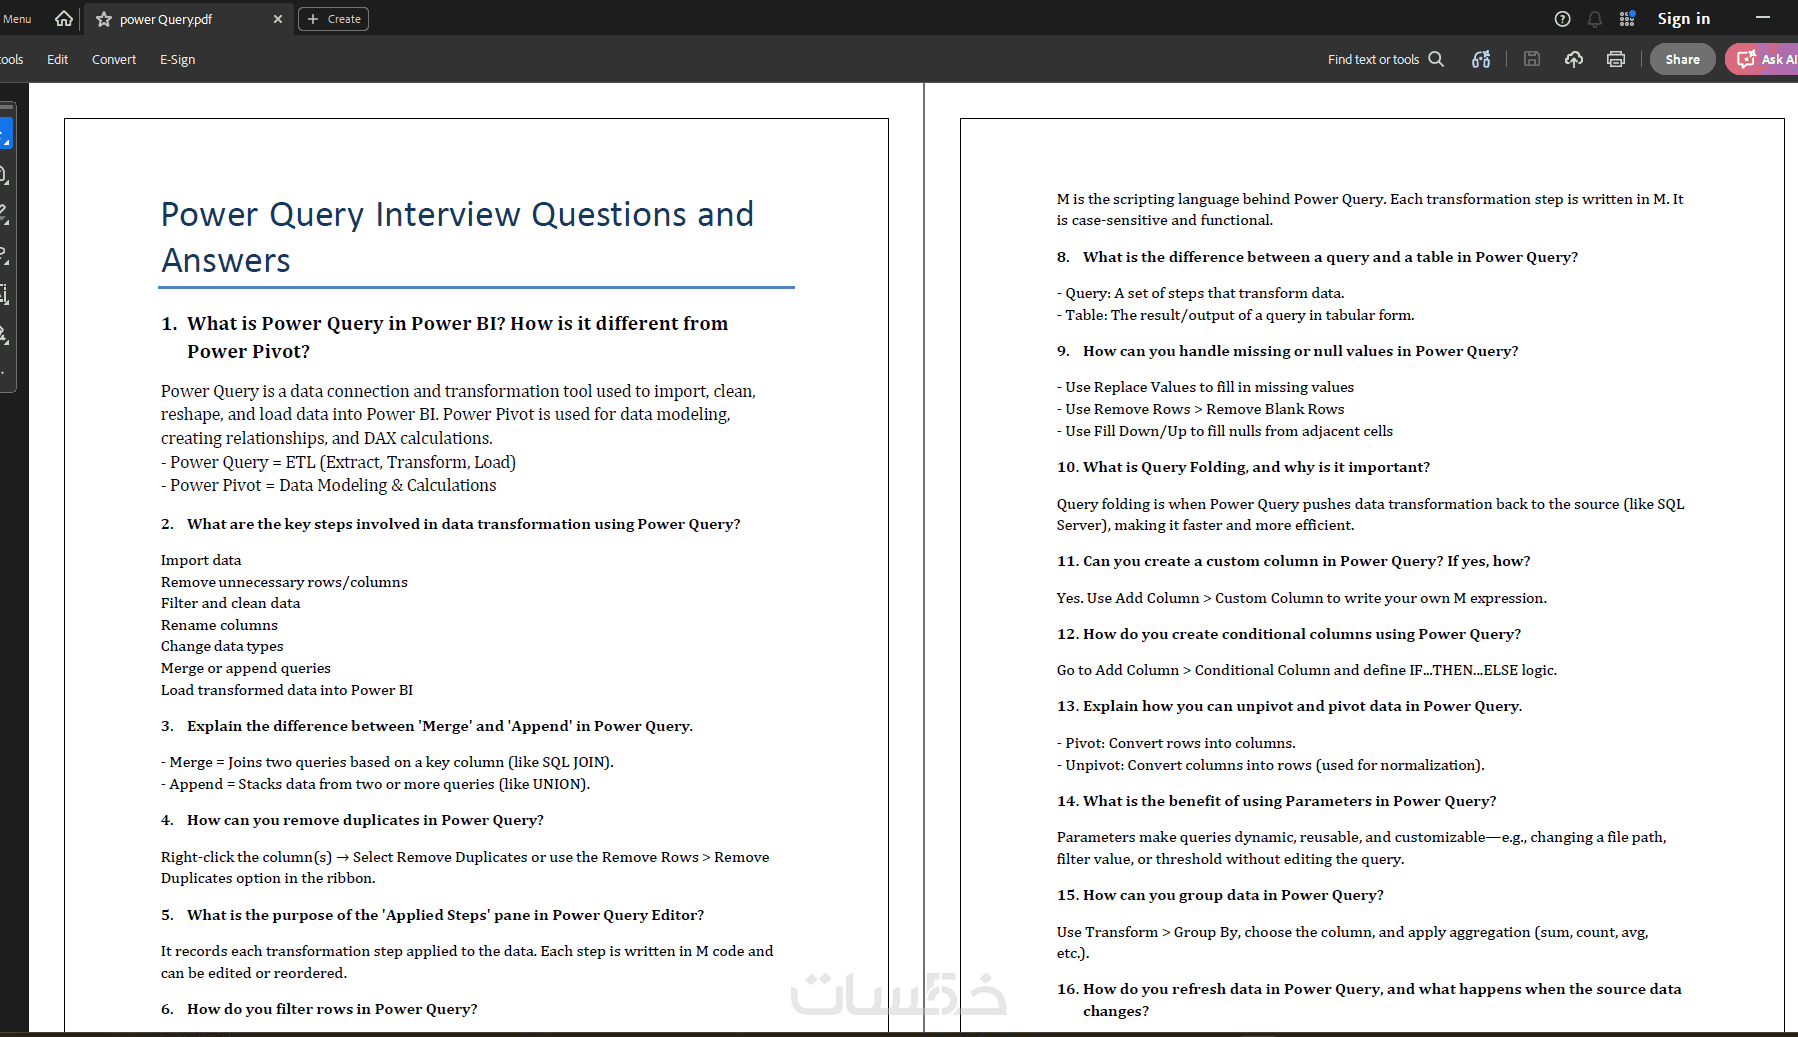Go to the Home icon
Screen dimensions: 1798x1037
[x=64, y=19]
